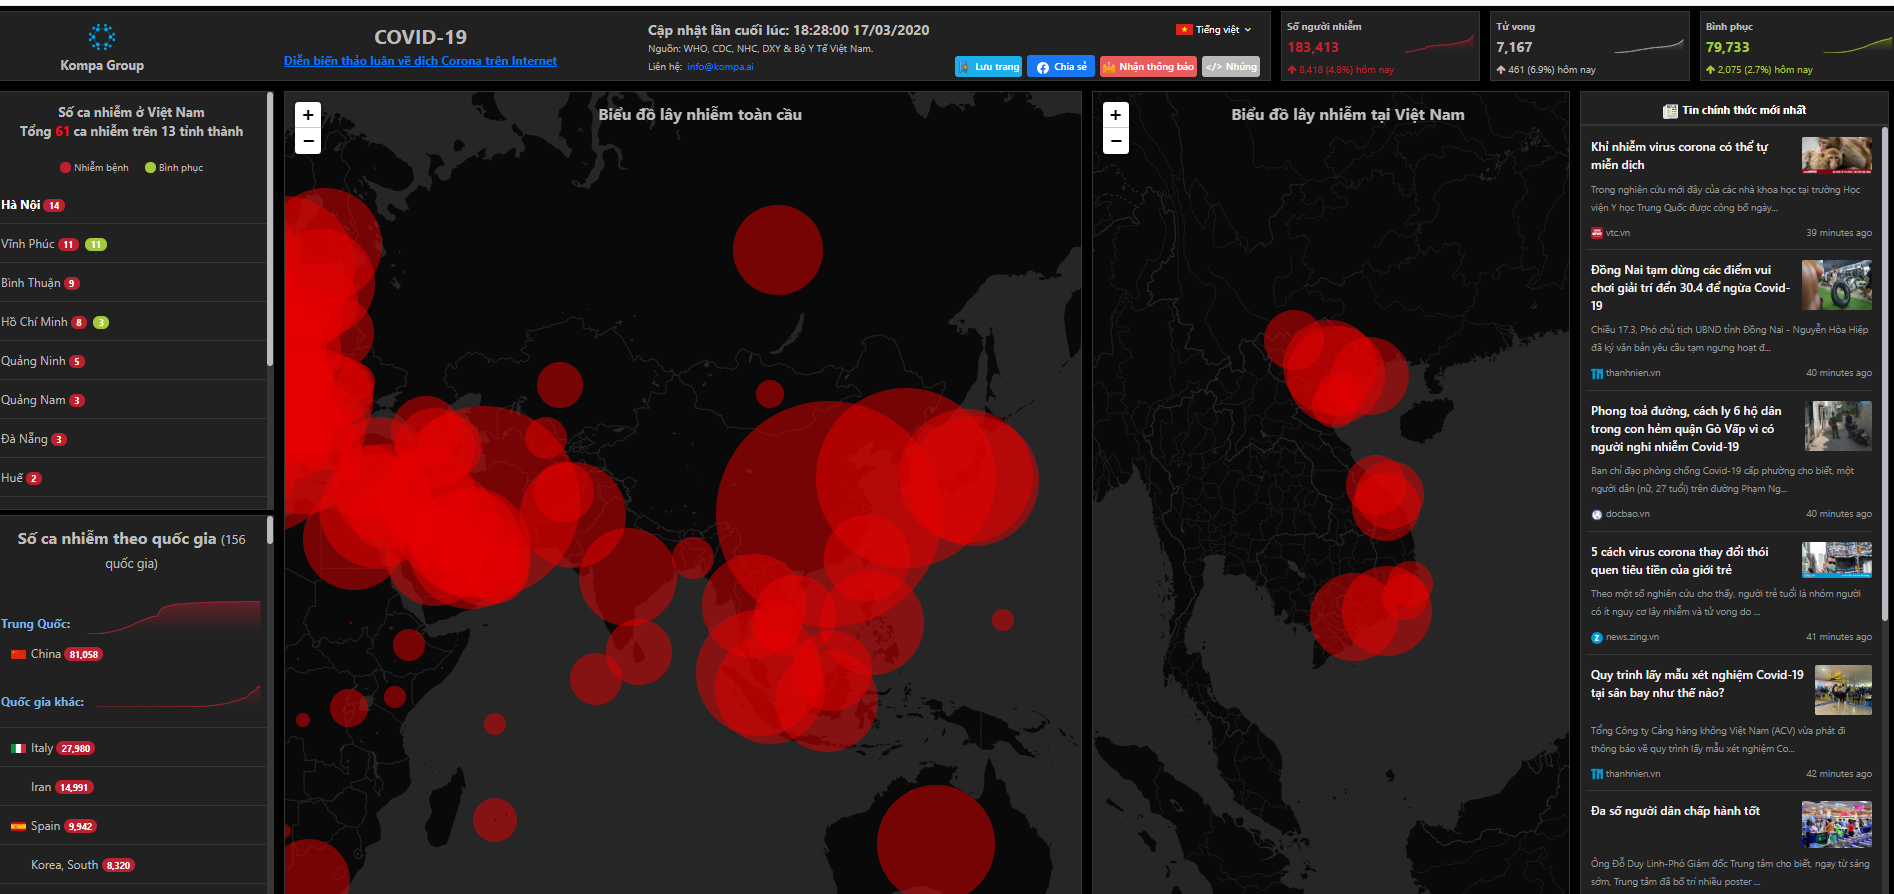Share the page via Chia sẻ button

(x=1061, y=67)
